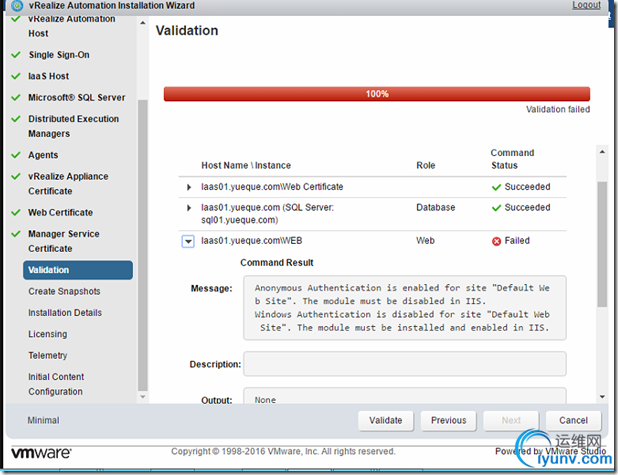Select the Web Certificate sidebar step
The width and height of the screenshot is (618, 475).
(60, 212)
